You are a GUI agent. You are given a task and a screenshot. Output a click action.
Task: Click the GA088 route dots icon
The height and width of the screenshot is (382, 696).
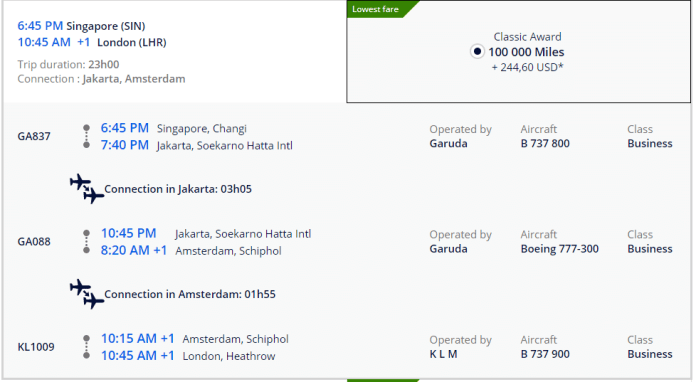[x=87, y=242]
